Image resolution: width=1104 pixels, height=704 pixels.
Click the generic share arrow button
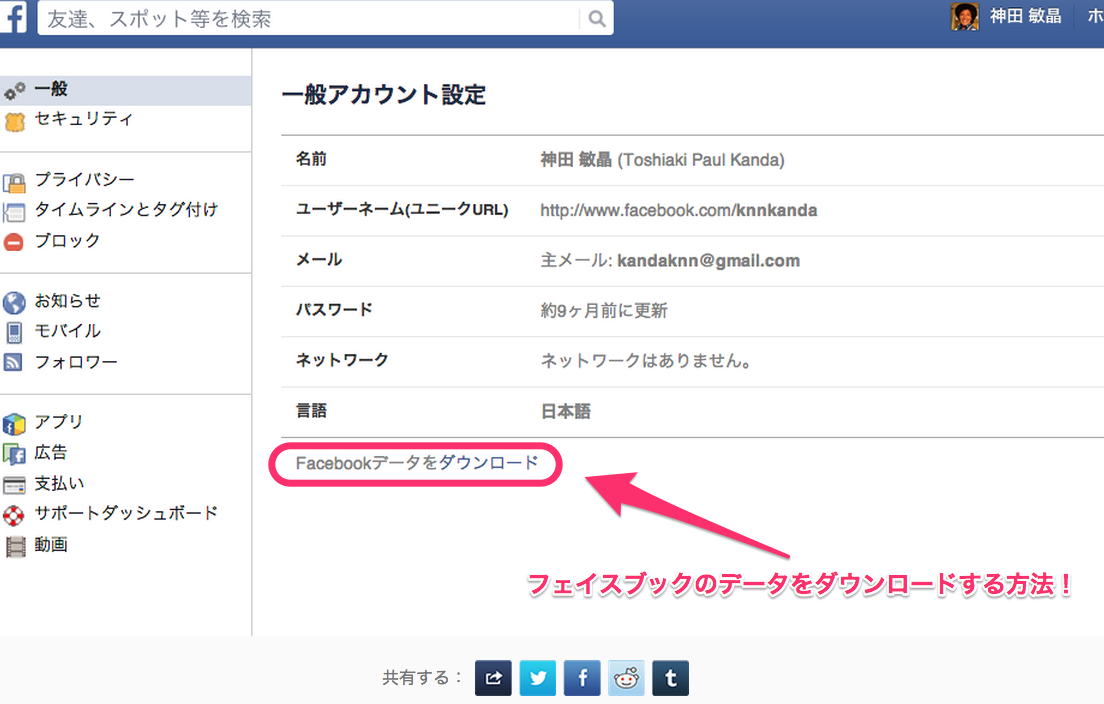point(493,678)
